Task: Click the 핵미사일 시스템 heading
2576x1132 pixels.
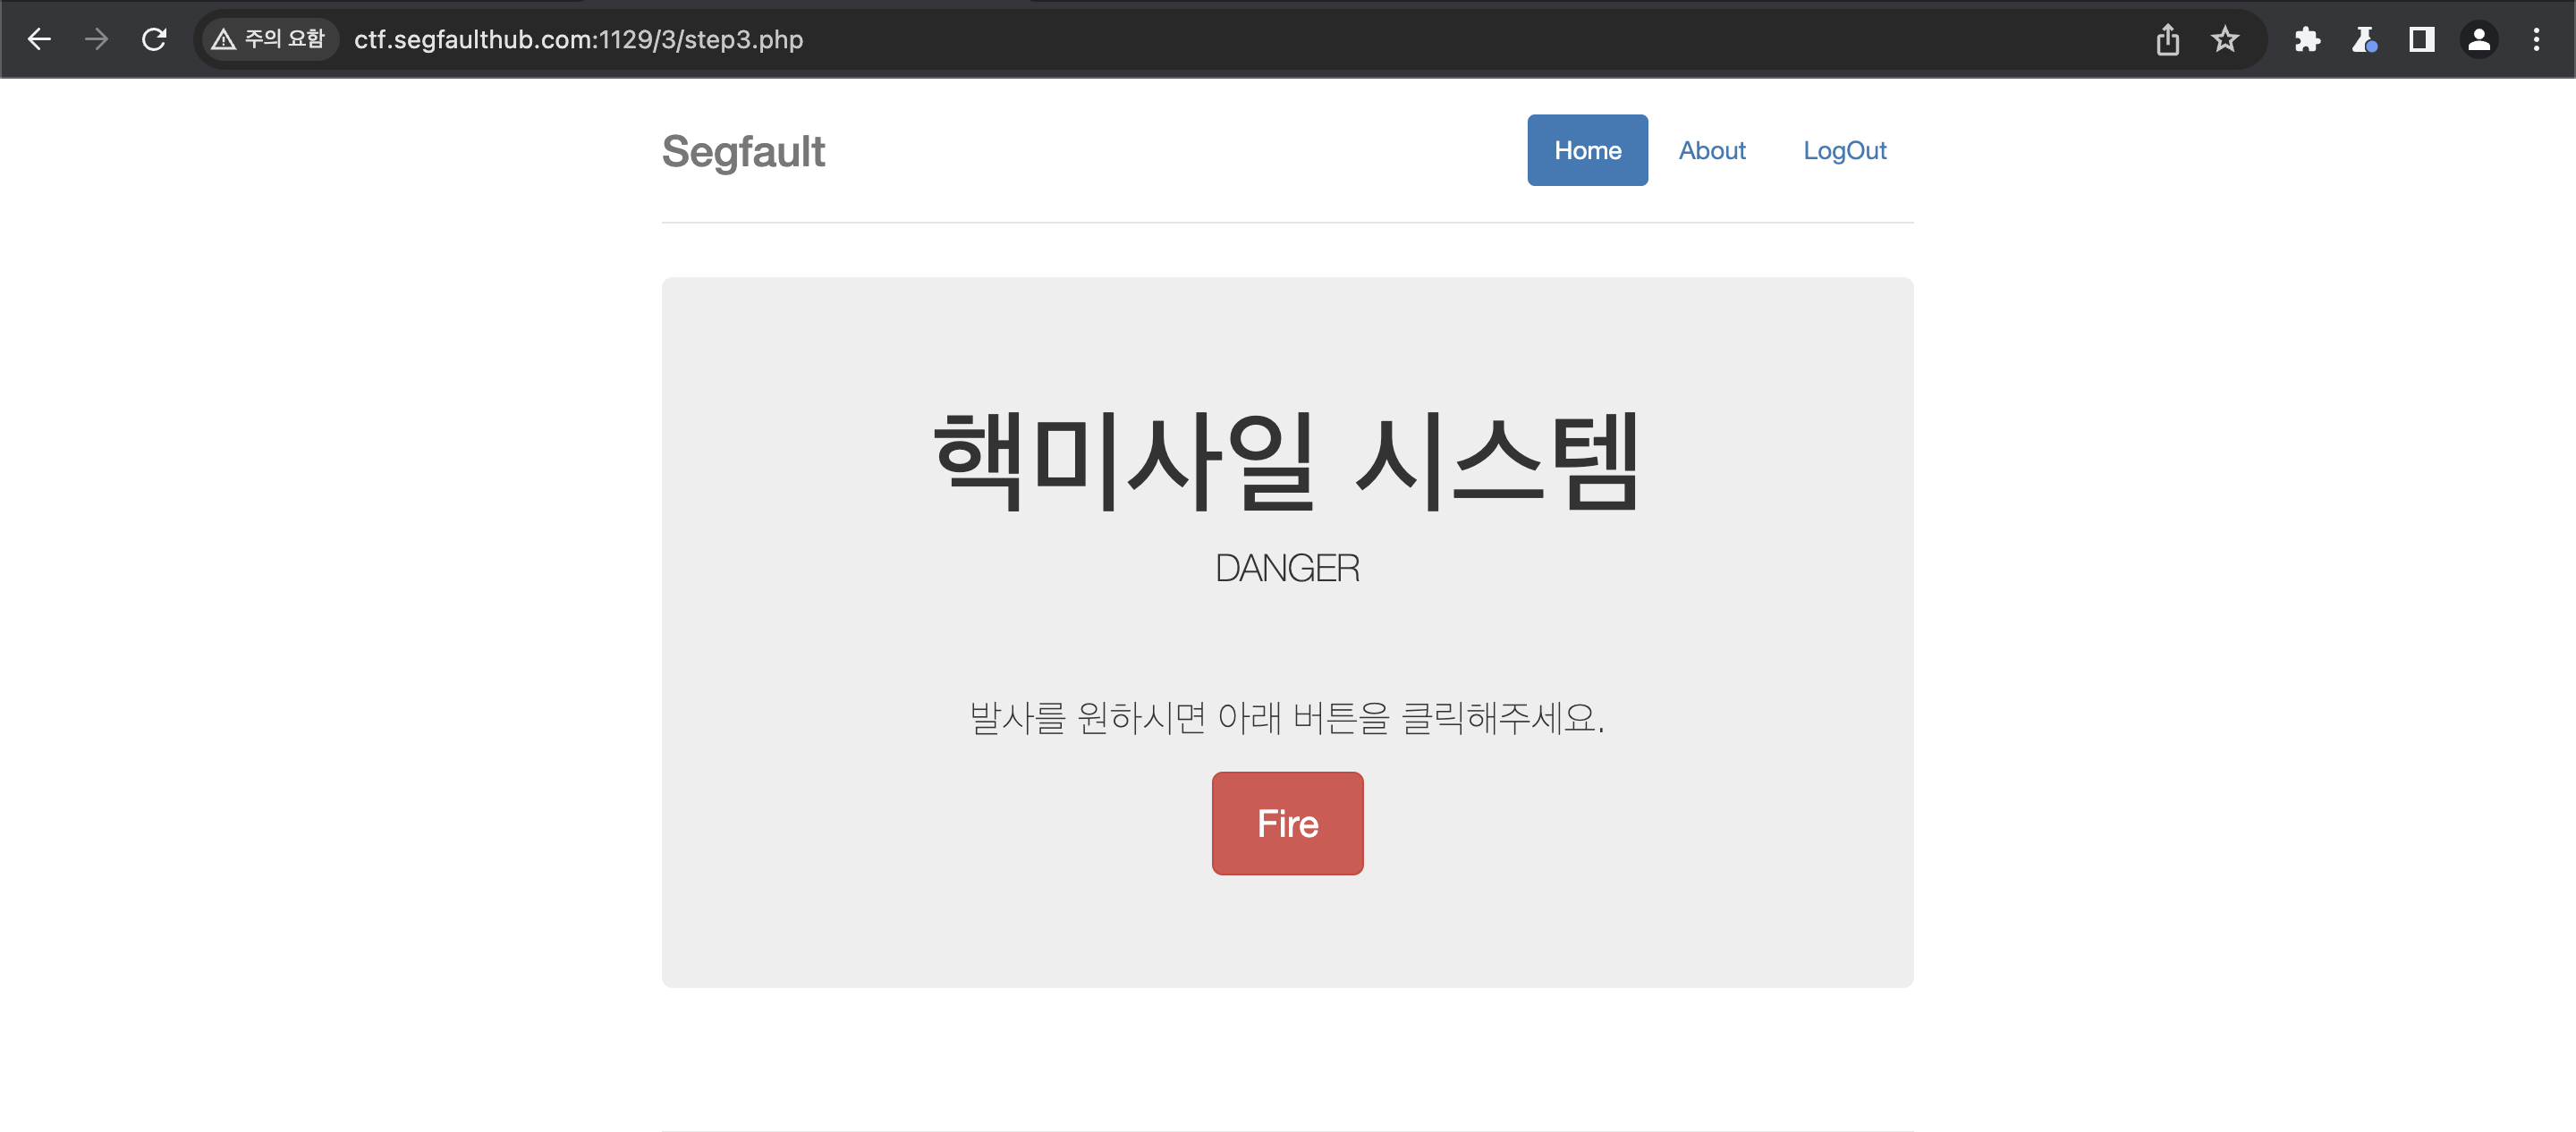Action: point(1286,460)
